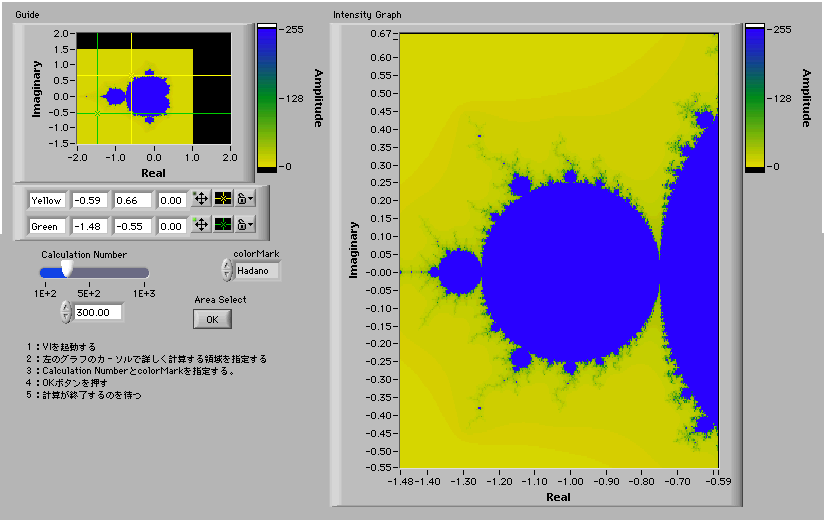
Task: Click the 0.67 top value on Imaginary axis
Action: (380, 34)
